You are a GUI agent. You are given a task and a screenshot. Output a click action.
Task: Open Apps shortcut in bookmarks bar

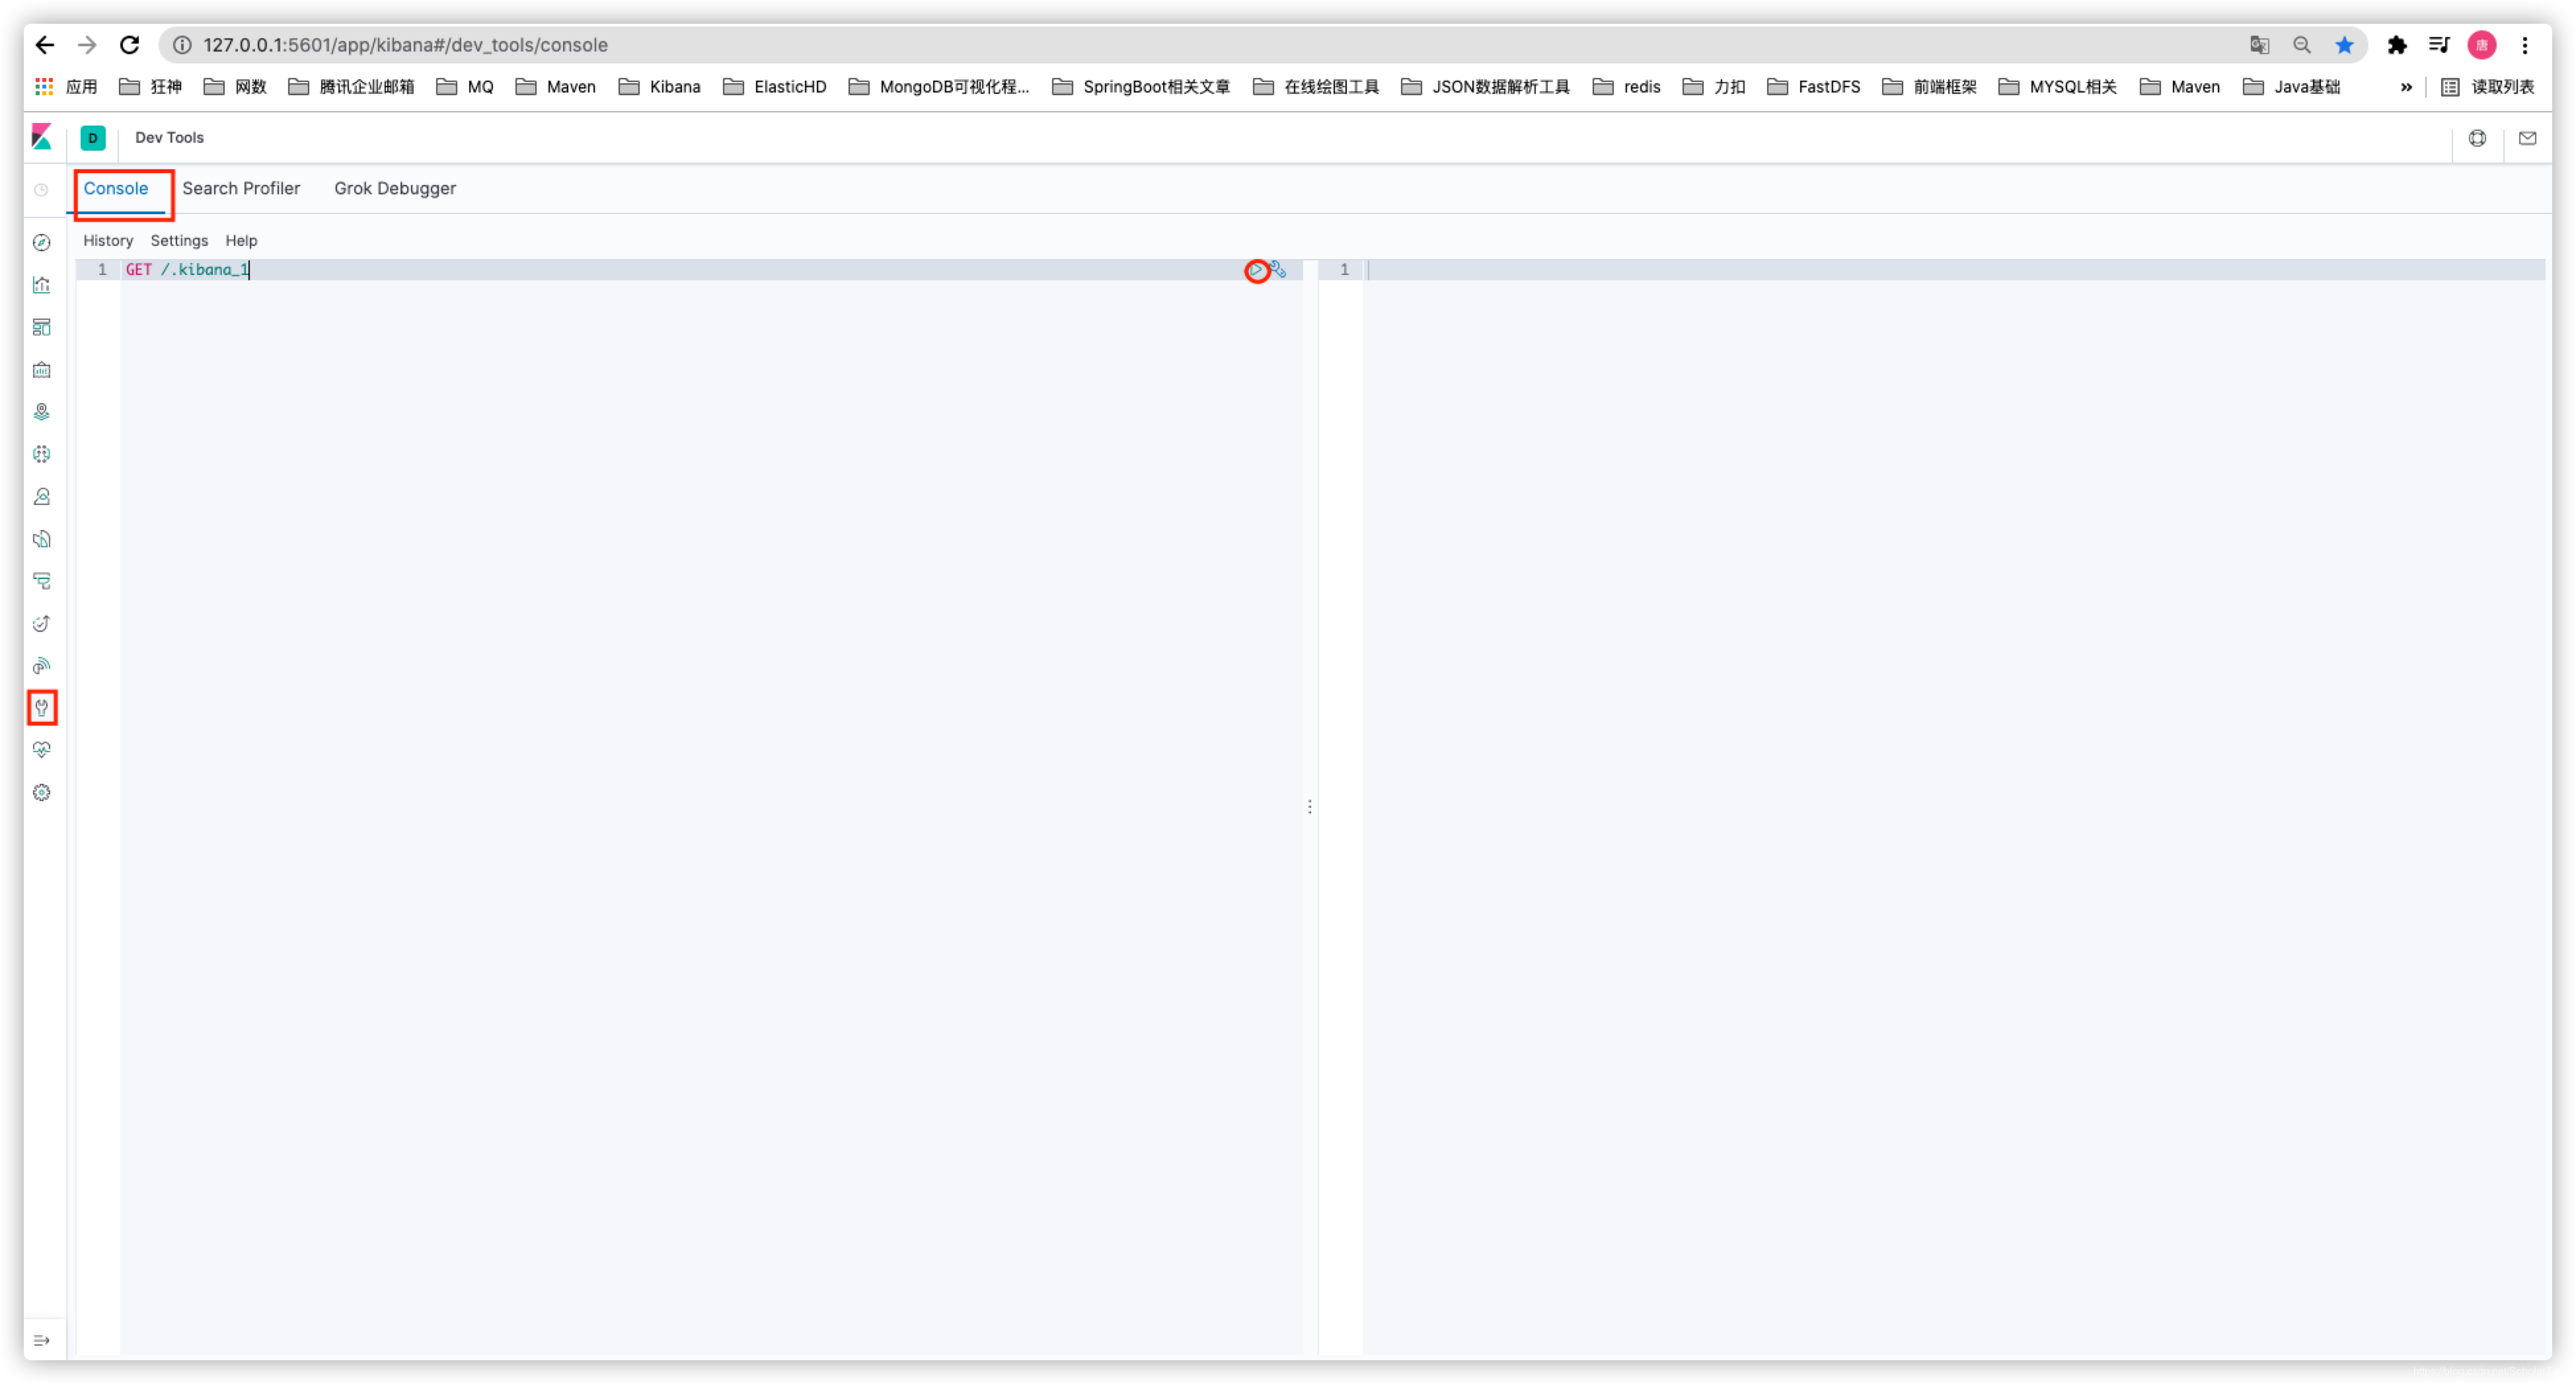coord(66,87)
